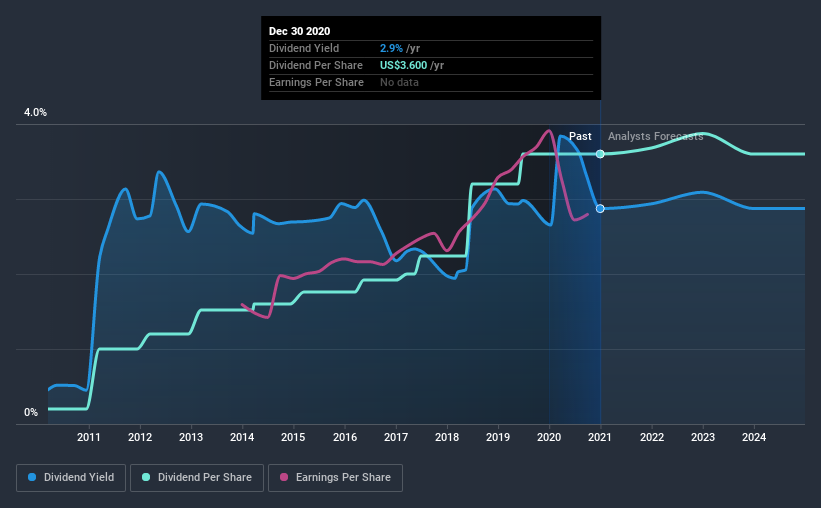Click the tooltip's Dividend Yield row label
This screenshot has height=508, width=821.
(x=304, y=48)
